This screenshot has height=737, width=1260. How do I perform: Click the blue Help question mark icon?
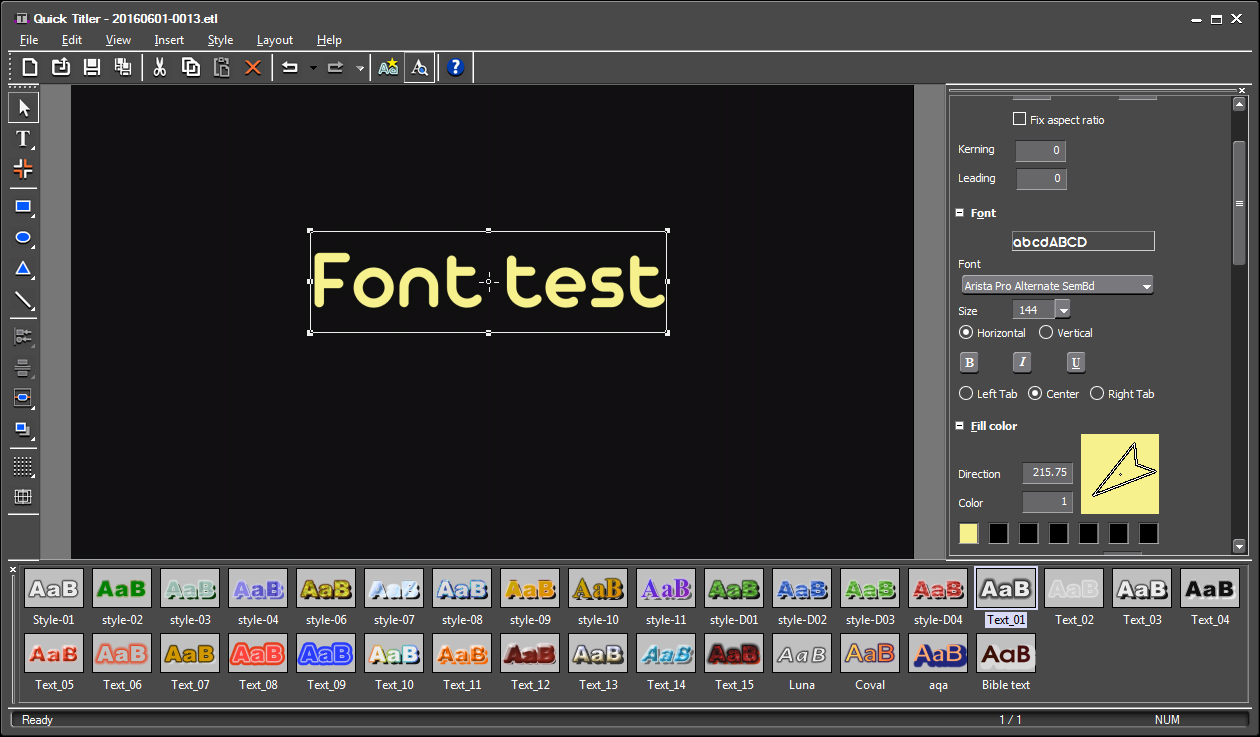point(455,67)
